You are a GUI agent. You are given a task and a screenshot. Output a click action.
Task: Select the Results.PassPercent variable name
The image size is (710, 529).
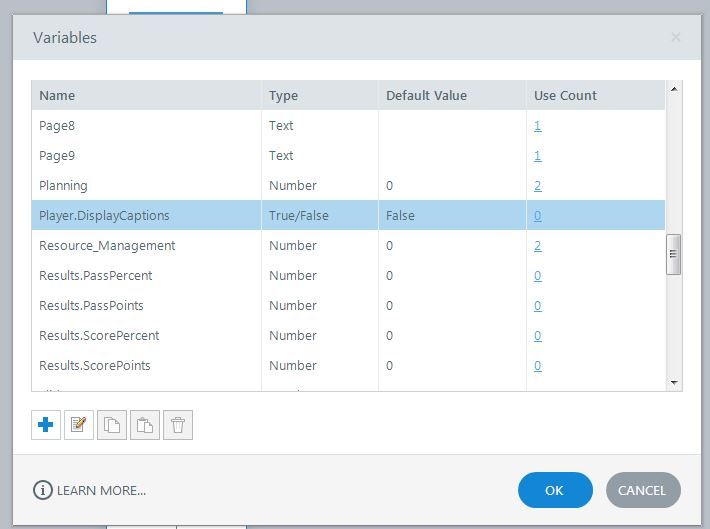pos(96,275)
